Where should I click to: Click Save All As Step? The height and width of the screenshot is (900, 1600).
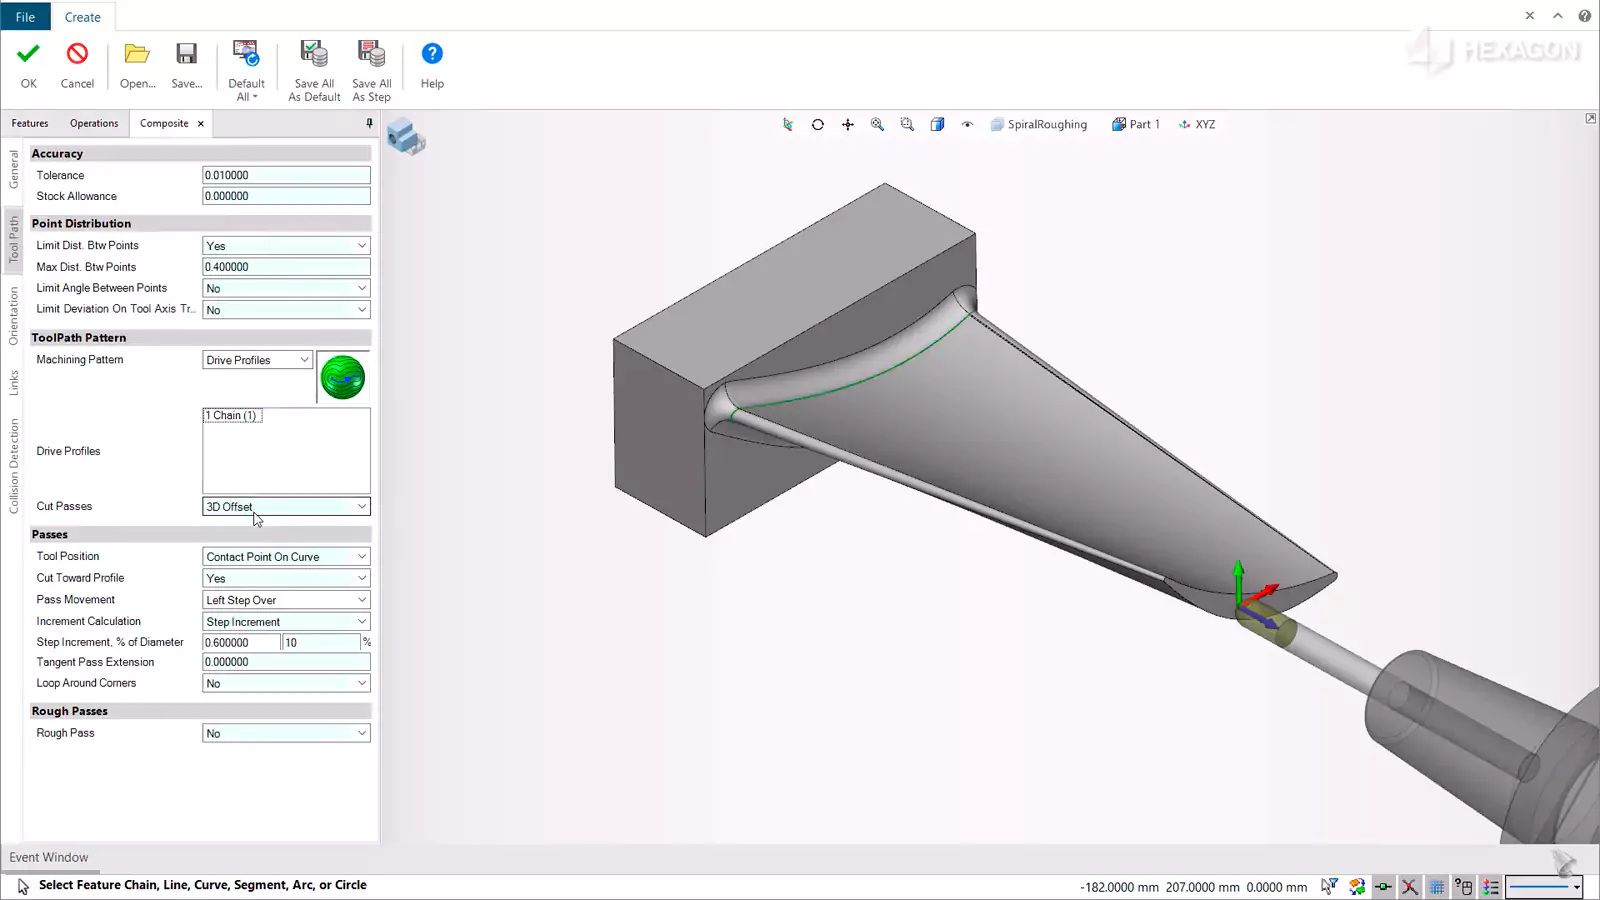point(371,70)
